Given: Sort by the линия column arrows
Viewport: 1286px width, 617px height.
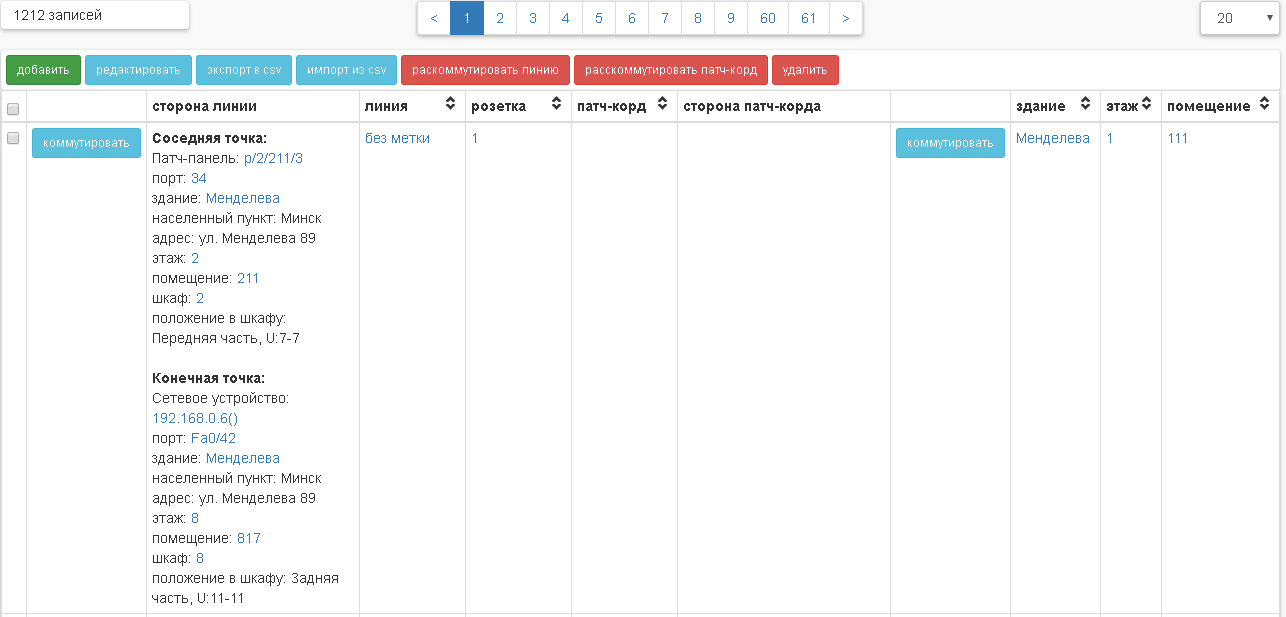Looking at the screenshot, I should point(450,105).
